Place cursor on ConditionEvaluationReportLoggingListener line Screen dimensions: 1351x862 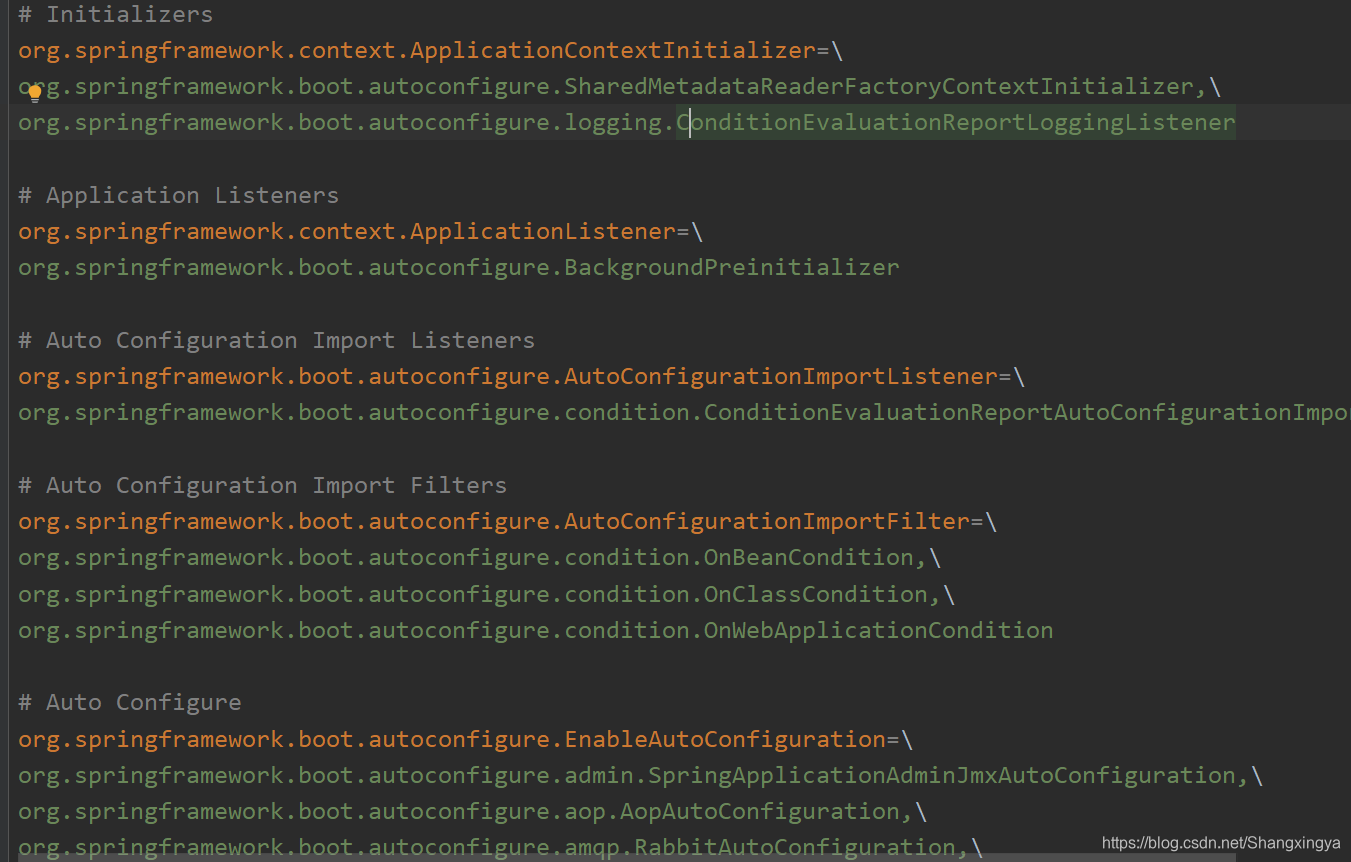coord(627,123)
